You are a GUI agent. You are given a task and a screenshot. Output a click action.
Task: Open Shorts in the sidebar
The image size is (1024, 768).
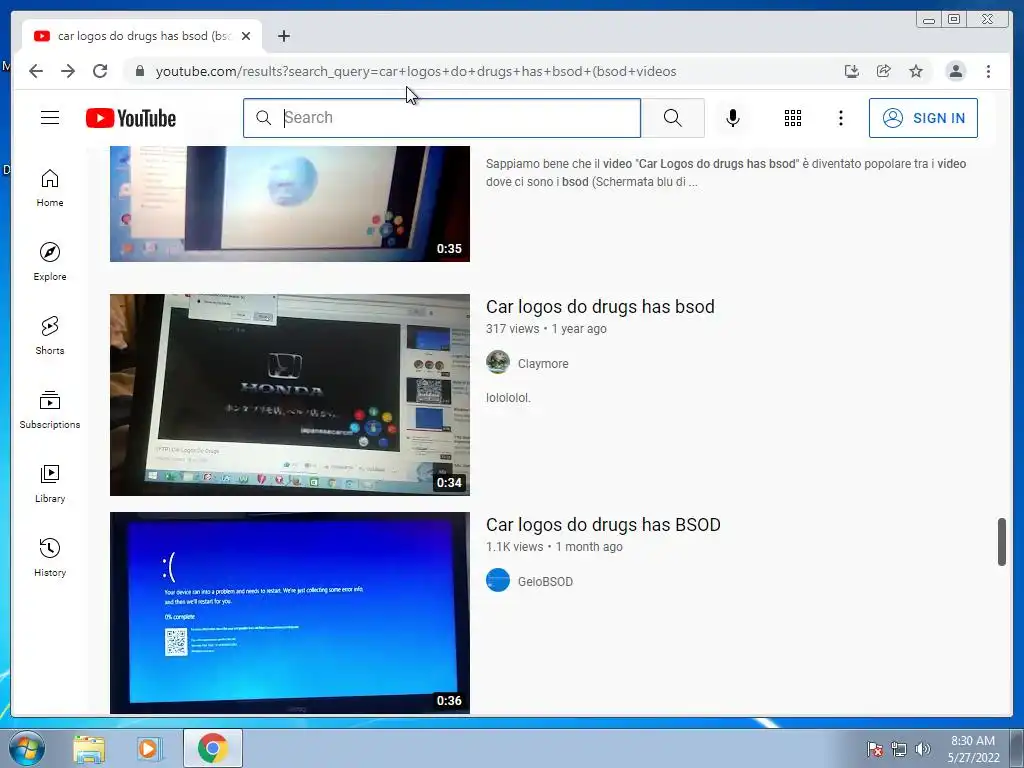coord(50,336)
